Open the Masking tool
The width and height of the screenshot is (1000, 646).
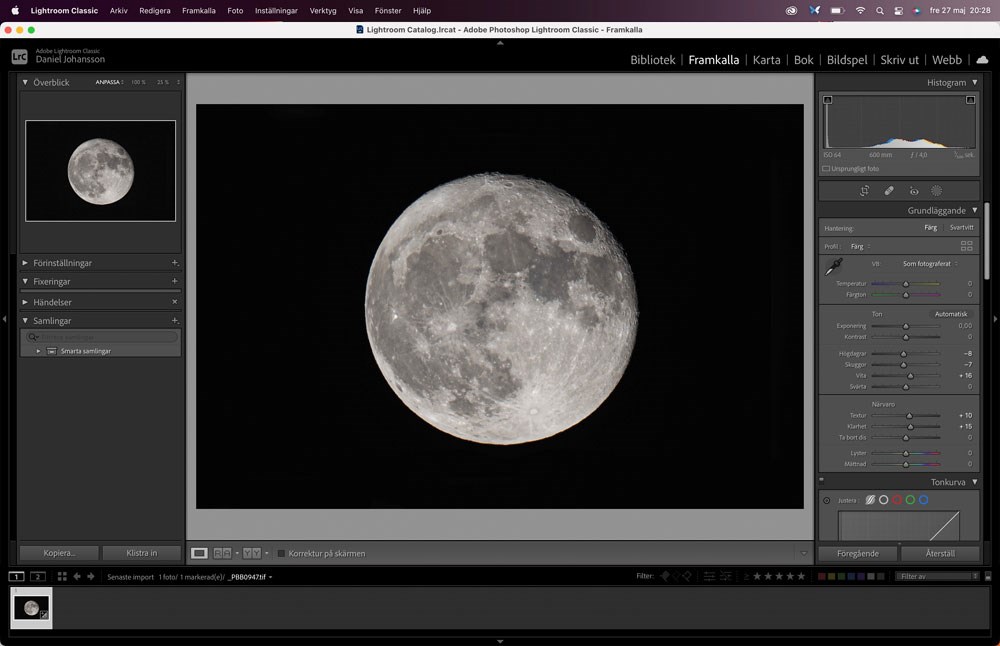click(x=936, y=190)
